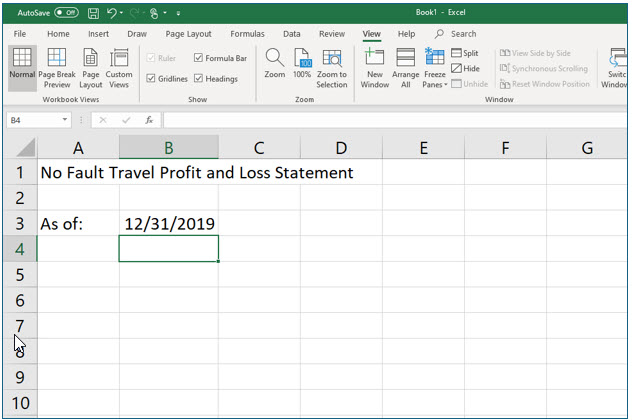Select row 10 header
The image size is (632, 420).
click(x=20, y=403)
